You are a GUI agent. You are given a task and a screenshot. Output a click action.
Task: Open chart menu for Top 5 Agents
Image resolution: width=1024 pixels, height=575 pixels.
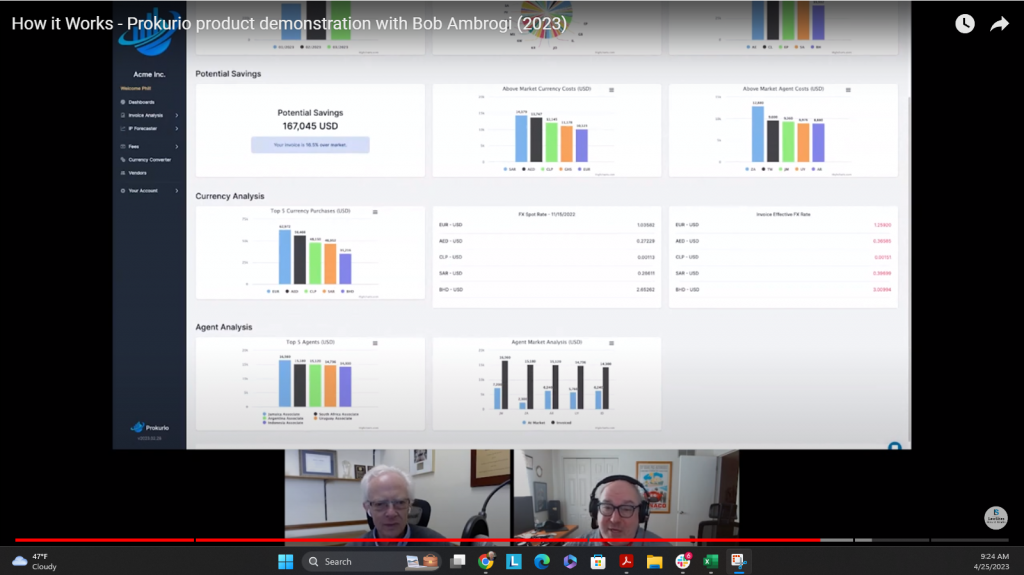click(375, 342)
